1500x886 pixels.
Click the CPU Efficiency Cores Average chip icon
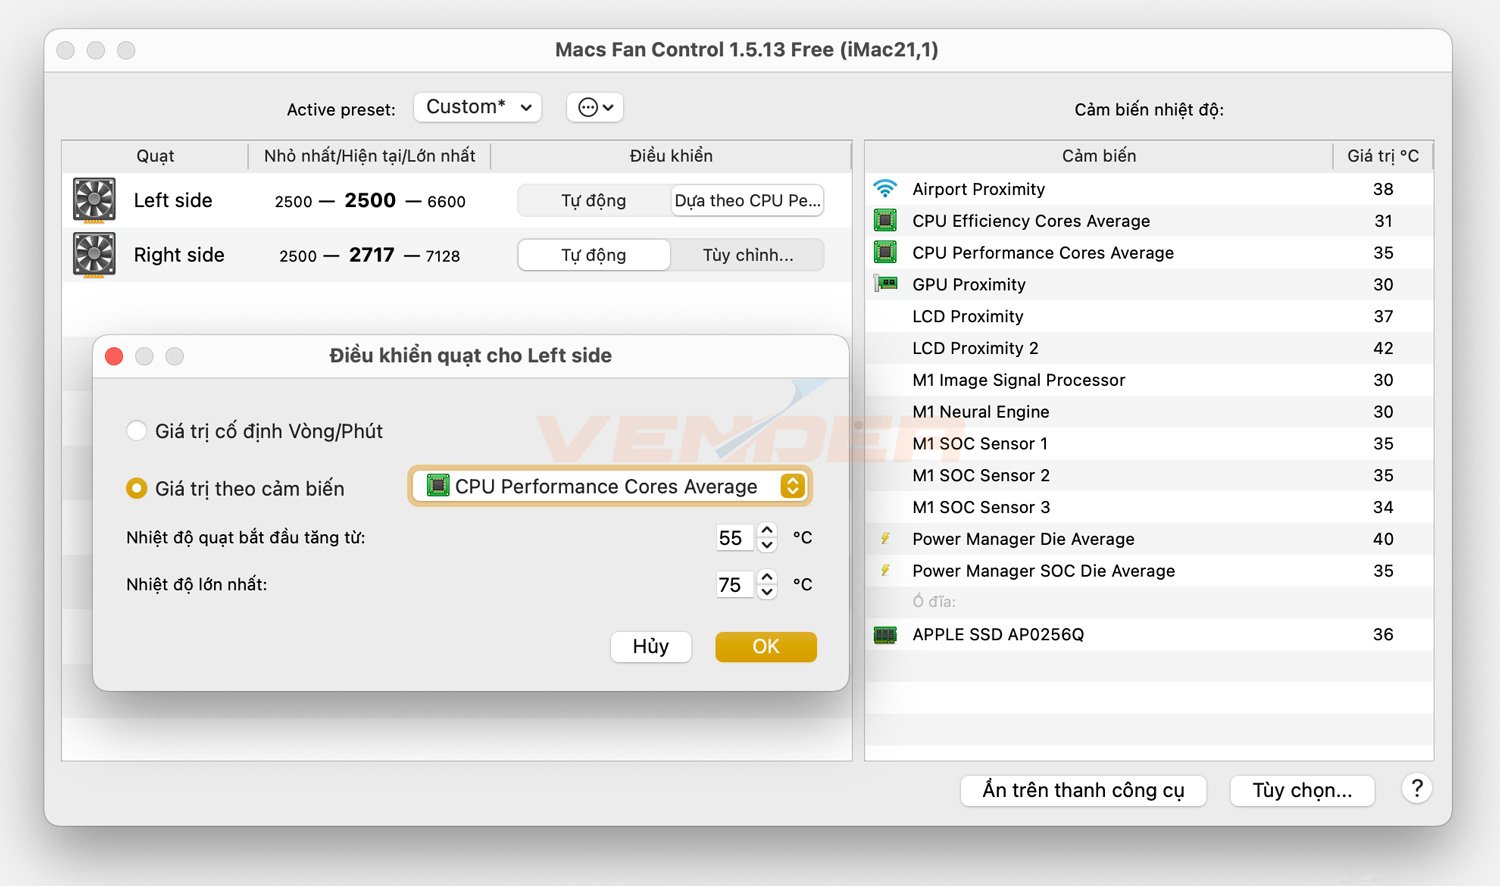[885, 220]
